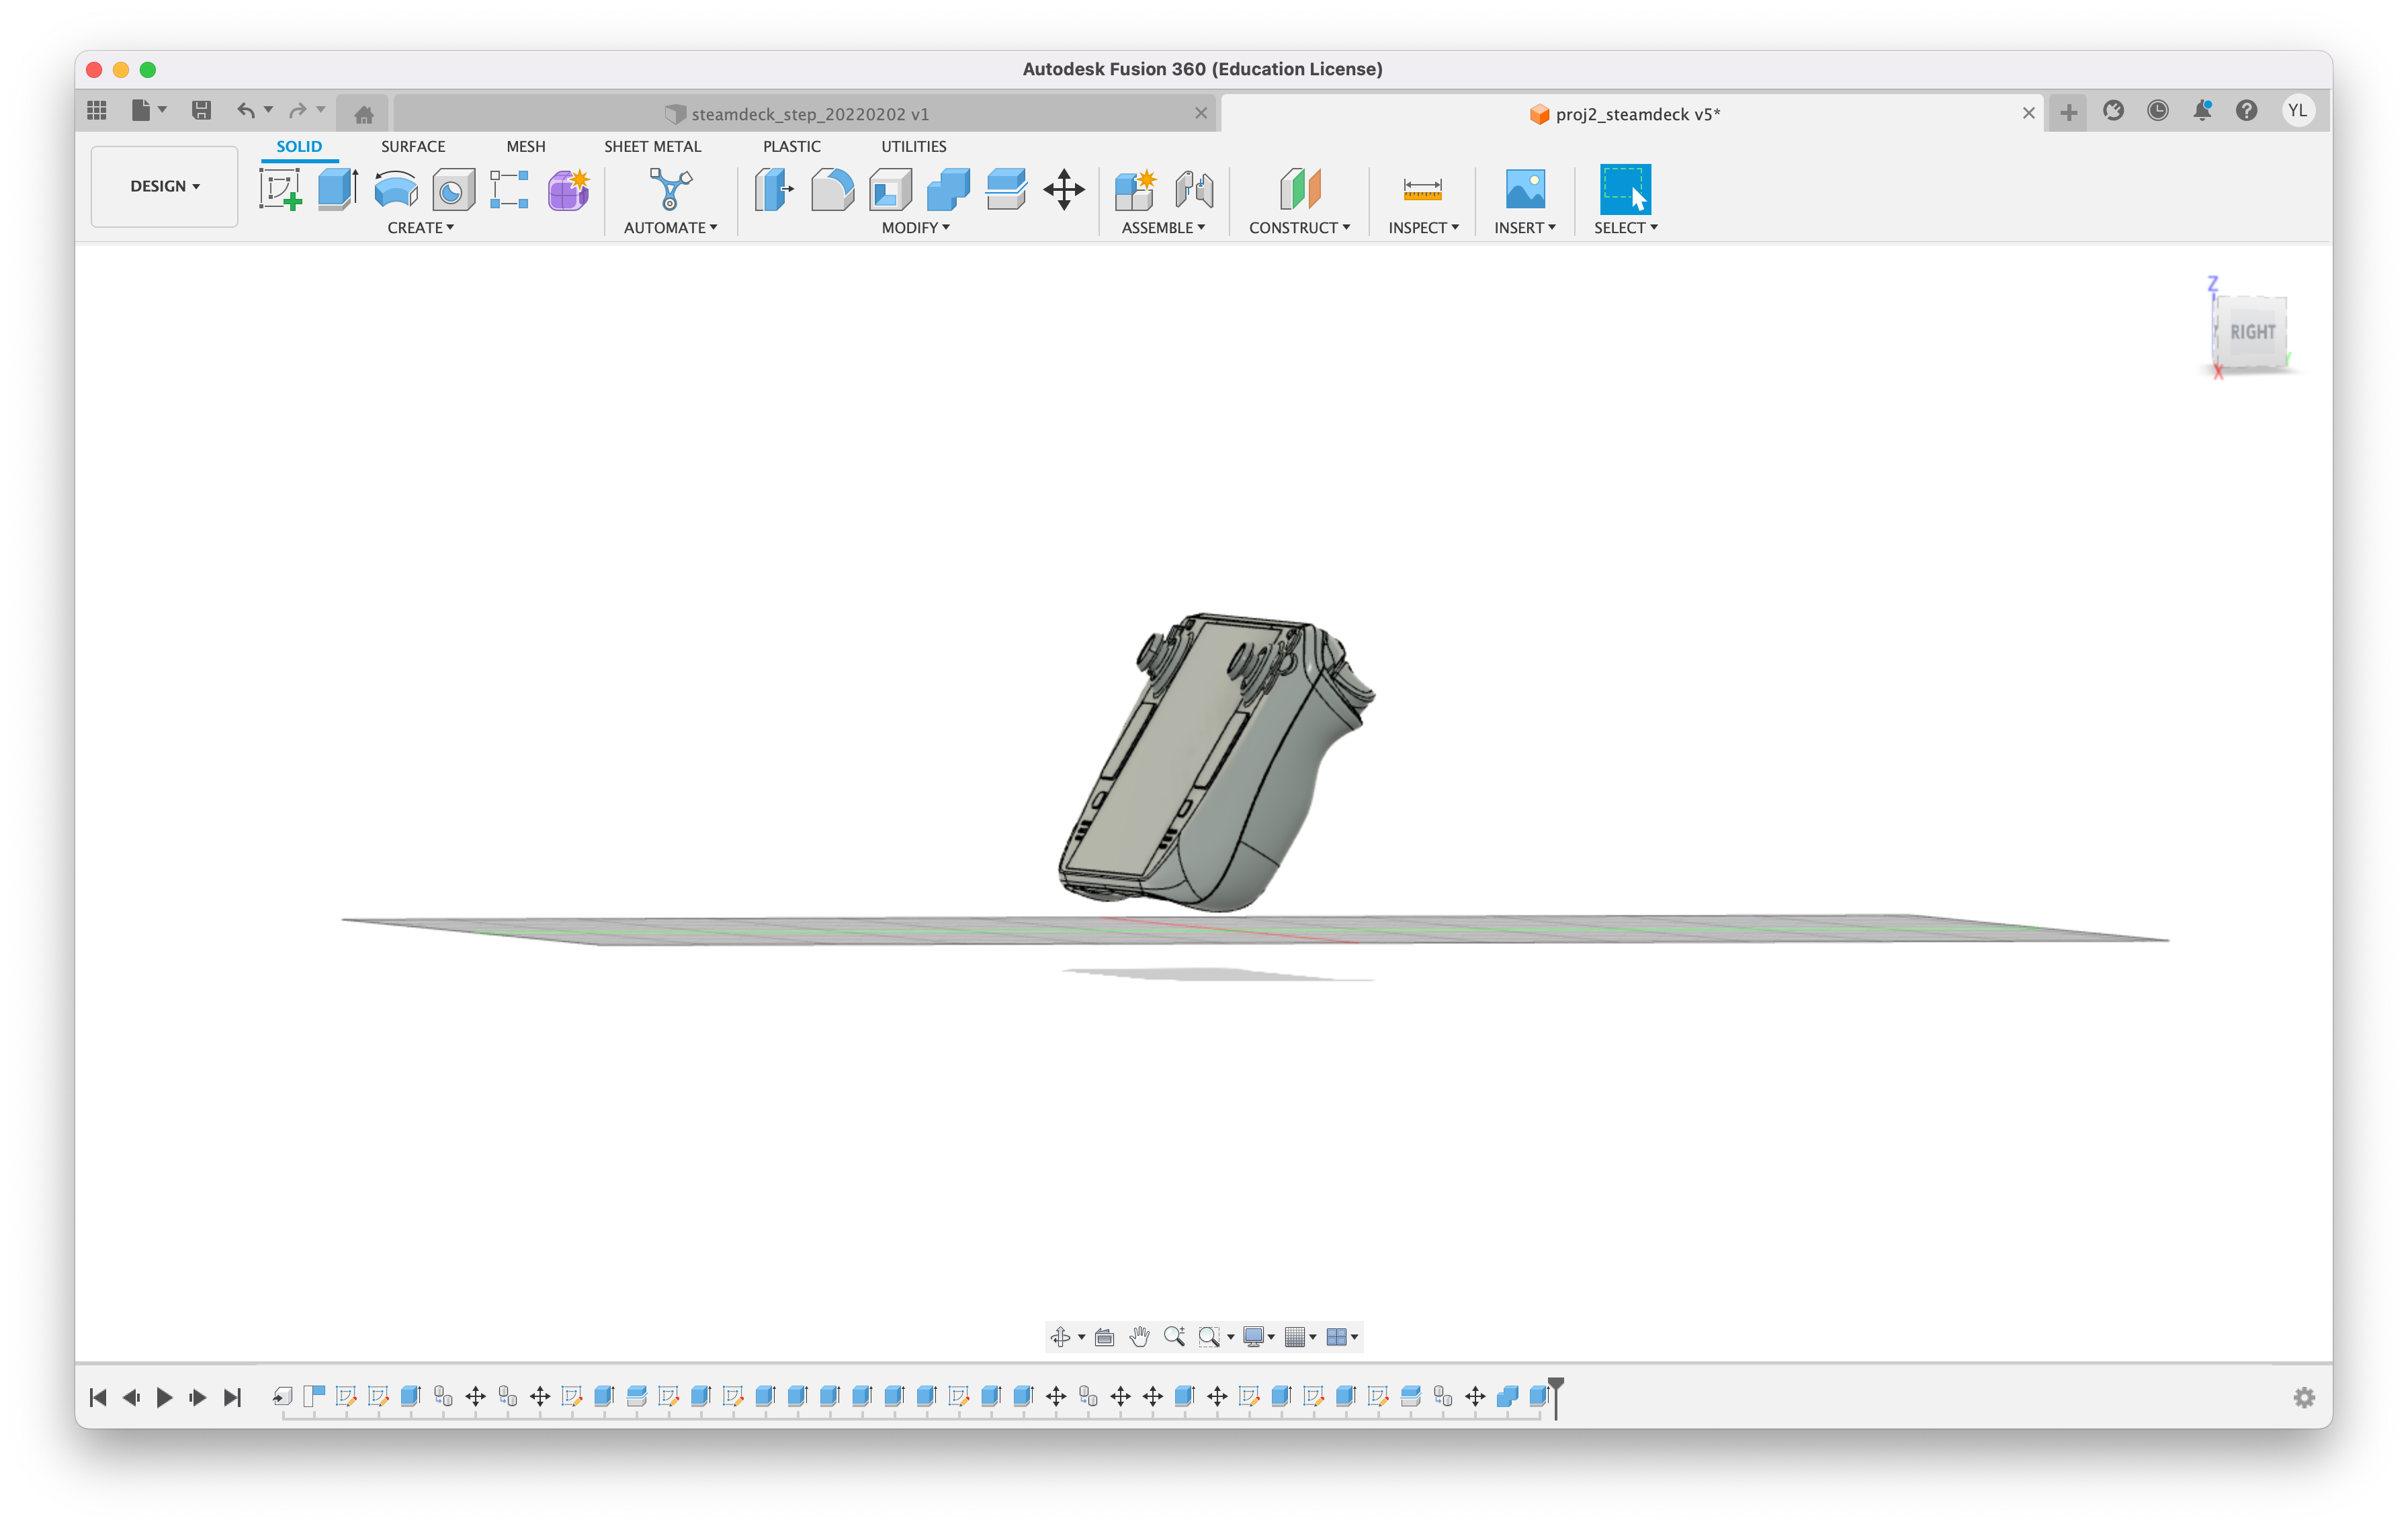Click the Move/Copy arrows icon

pos(1063,189)
